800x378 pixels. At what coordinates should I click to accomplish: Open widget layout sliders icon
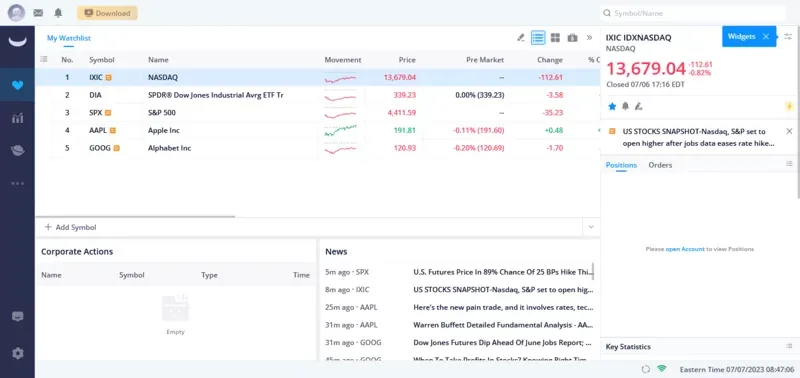tap(788, 36)
